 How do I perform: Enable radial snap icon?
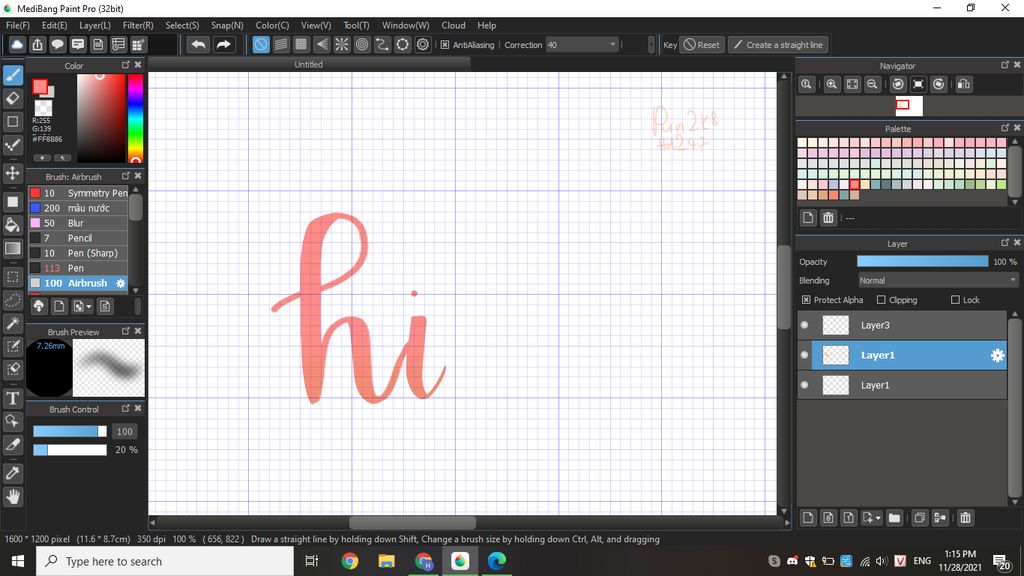(342, 44)
